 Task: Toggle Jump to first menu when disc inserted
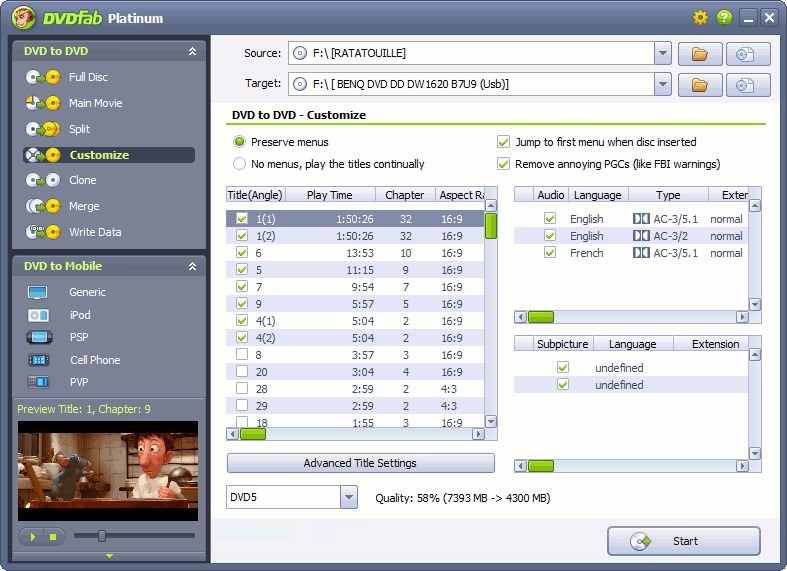pos(503,142)
